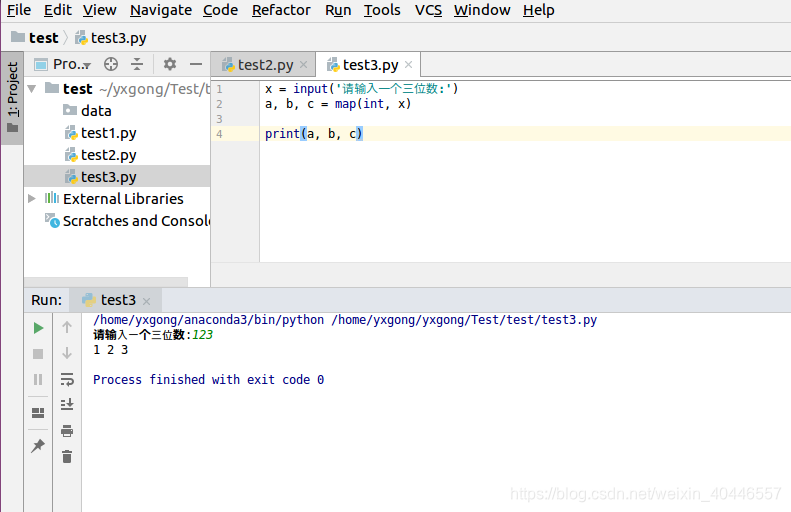Collapse all in Project panel
The height and width of the screenshot is (512, 791).
[x=137, y=64]
